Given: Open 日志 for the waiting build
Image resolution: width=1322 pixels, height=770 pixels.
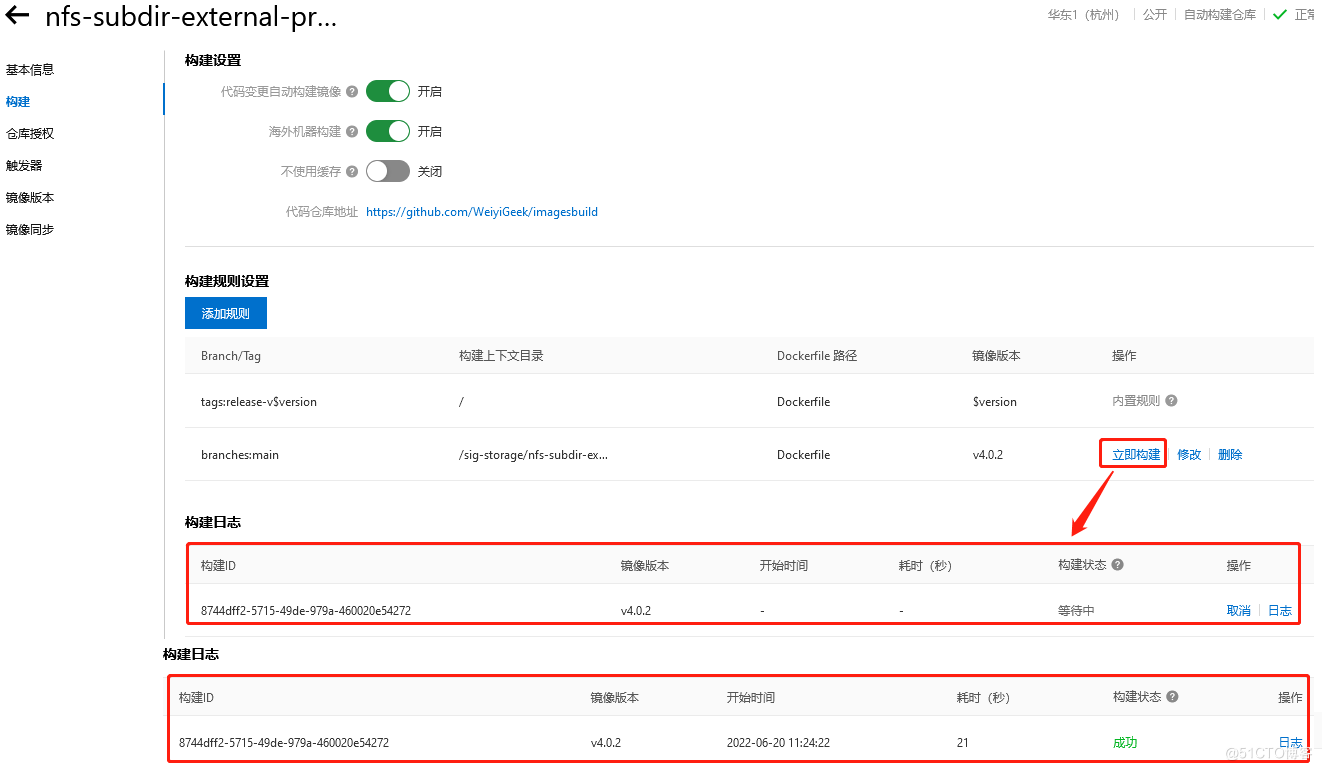Looking at the screenshot, I should [x=1280, y=610].
